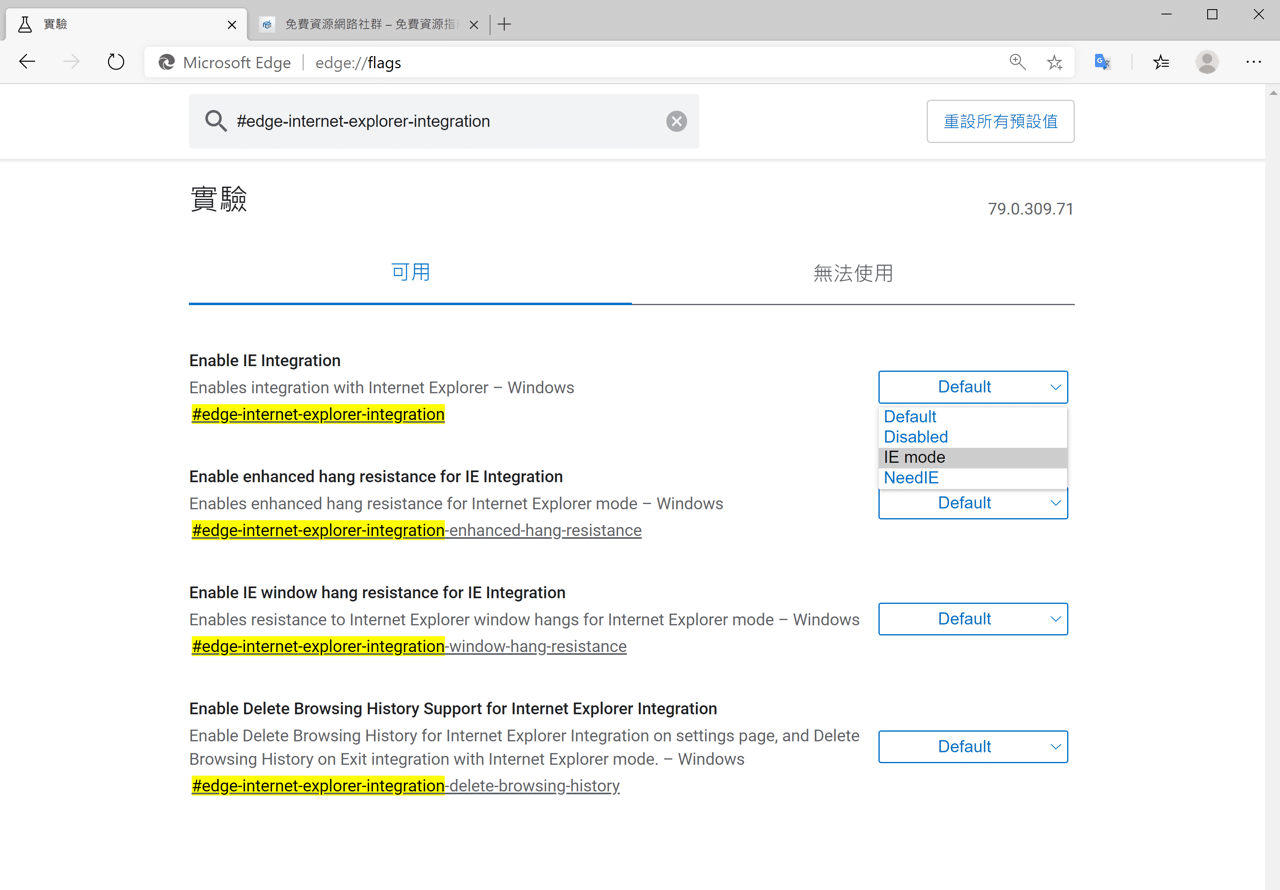Open the enhanced-hang-resistance flag link
Image resolution: width=1280 pixels, height=890 pixels.
coord(417,530)
